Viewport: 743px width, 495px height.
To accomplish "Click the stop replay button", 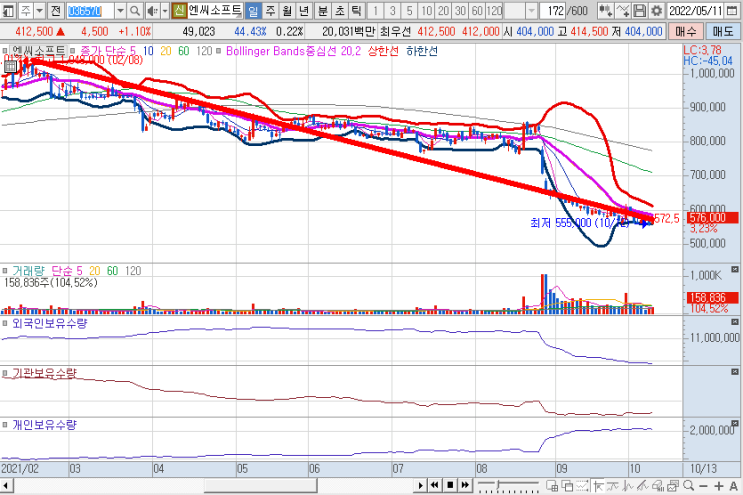I will pos(450,485).
